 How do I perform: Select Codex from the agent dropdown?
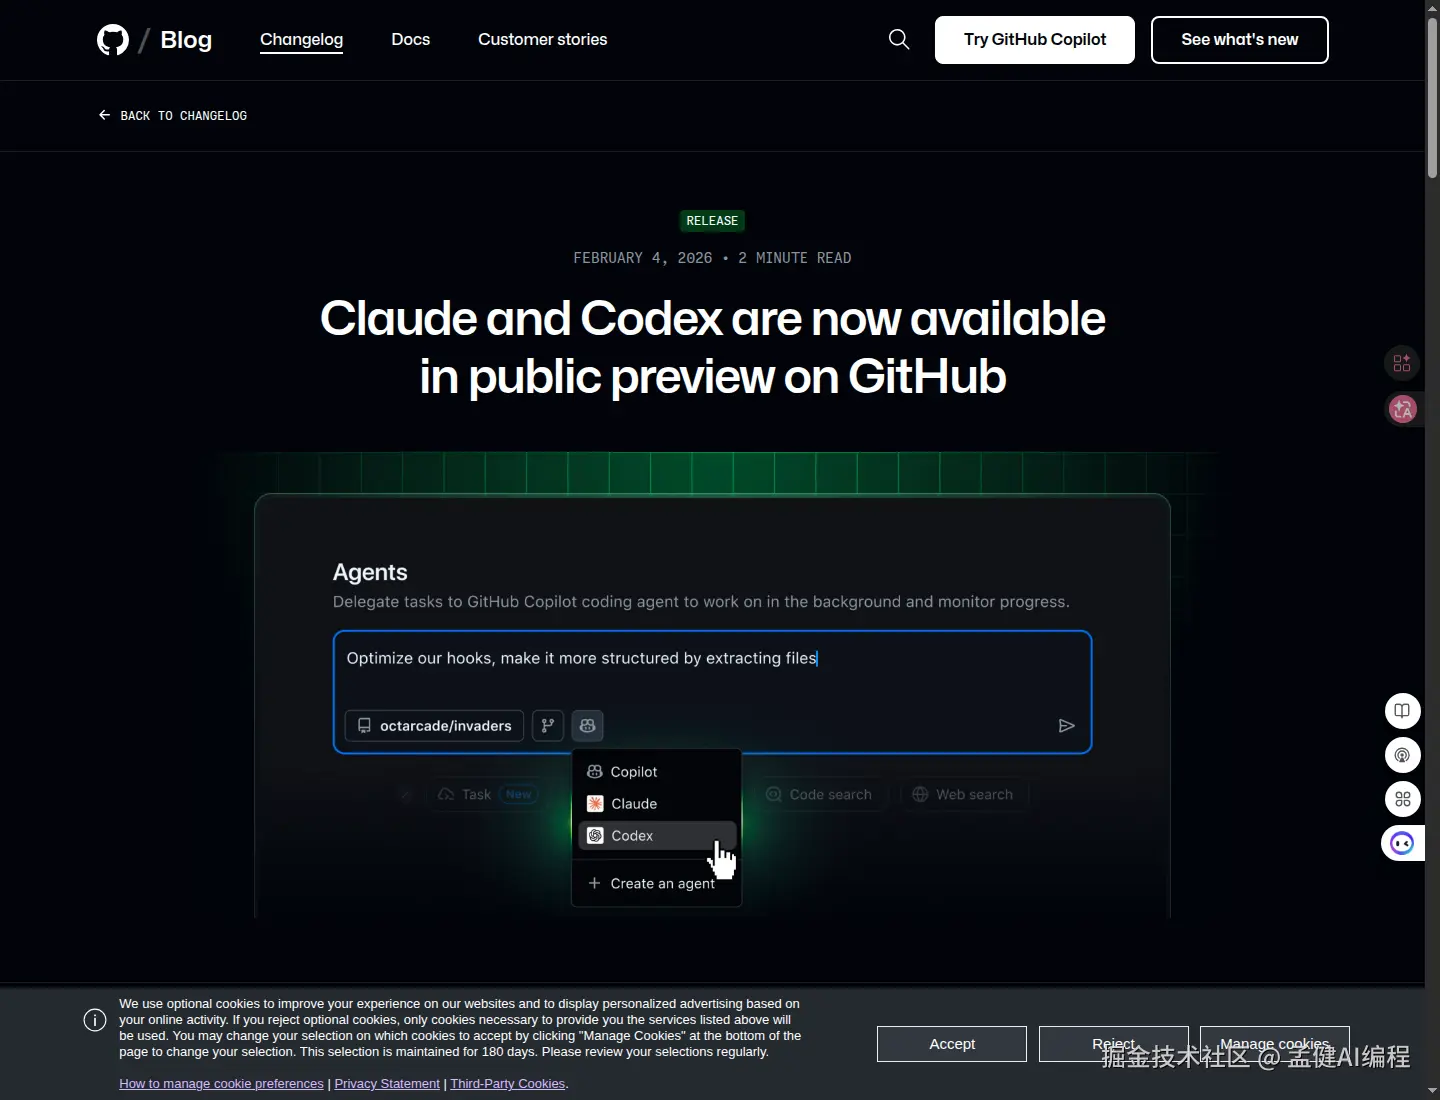[631, 836]
